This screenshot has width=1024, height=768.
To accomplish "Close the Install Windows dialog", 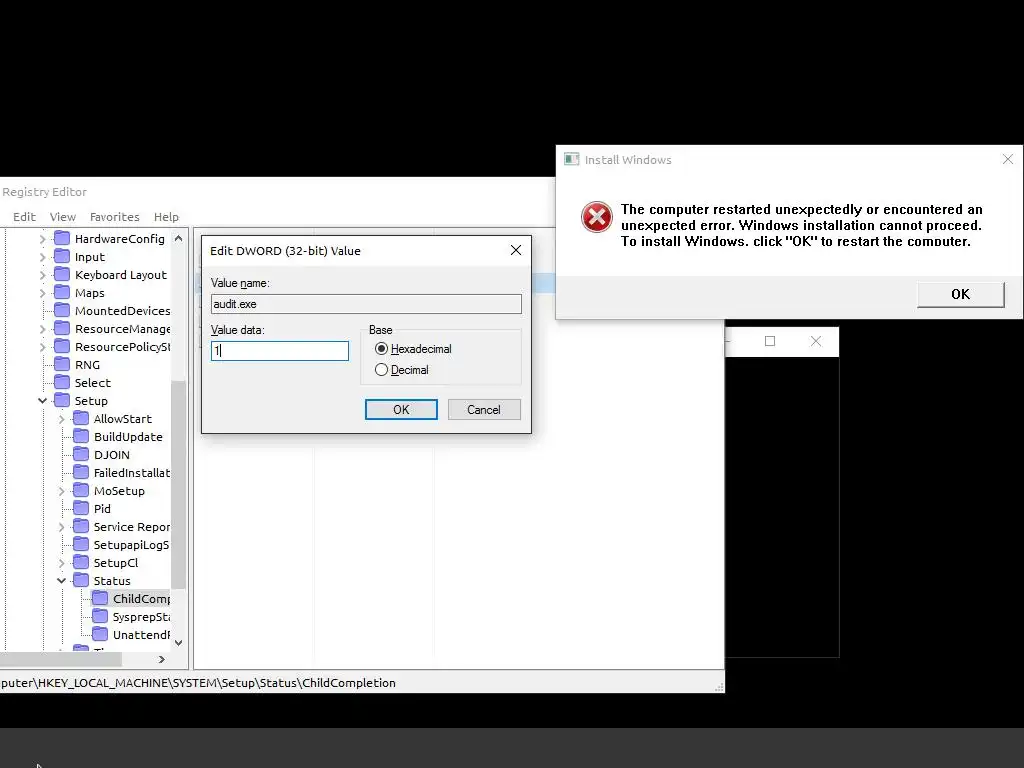I will 1008,159.
